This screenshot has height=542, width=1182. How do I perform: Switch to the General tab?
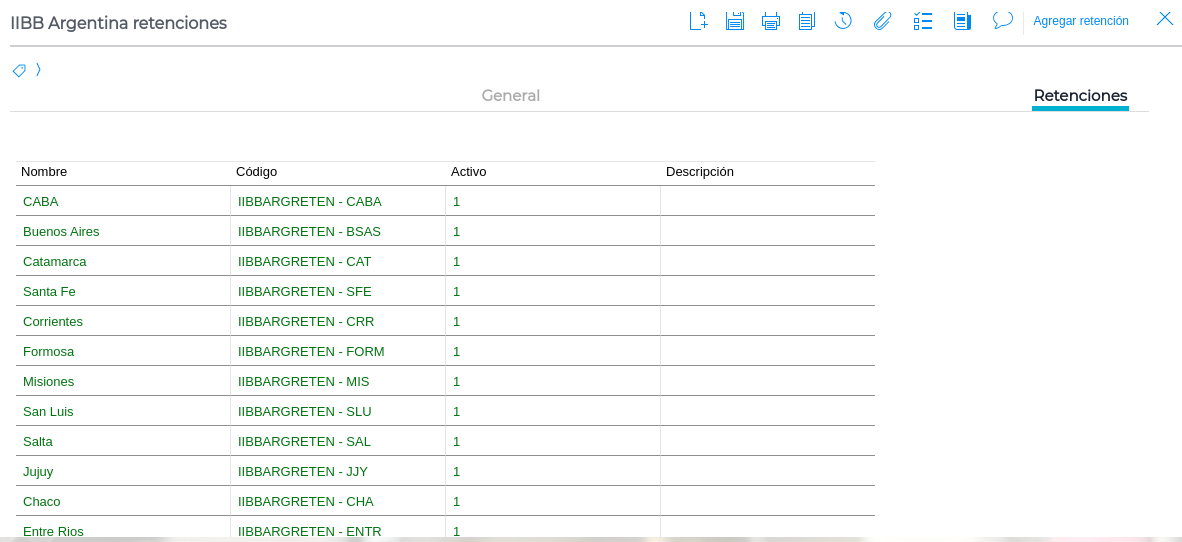click(x=510, y=96)
